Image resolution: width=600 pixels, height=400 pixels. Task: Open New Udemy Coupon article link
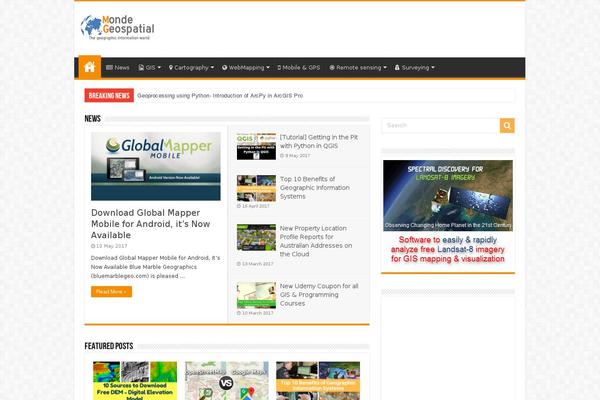point(318,294)
